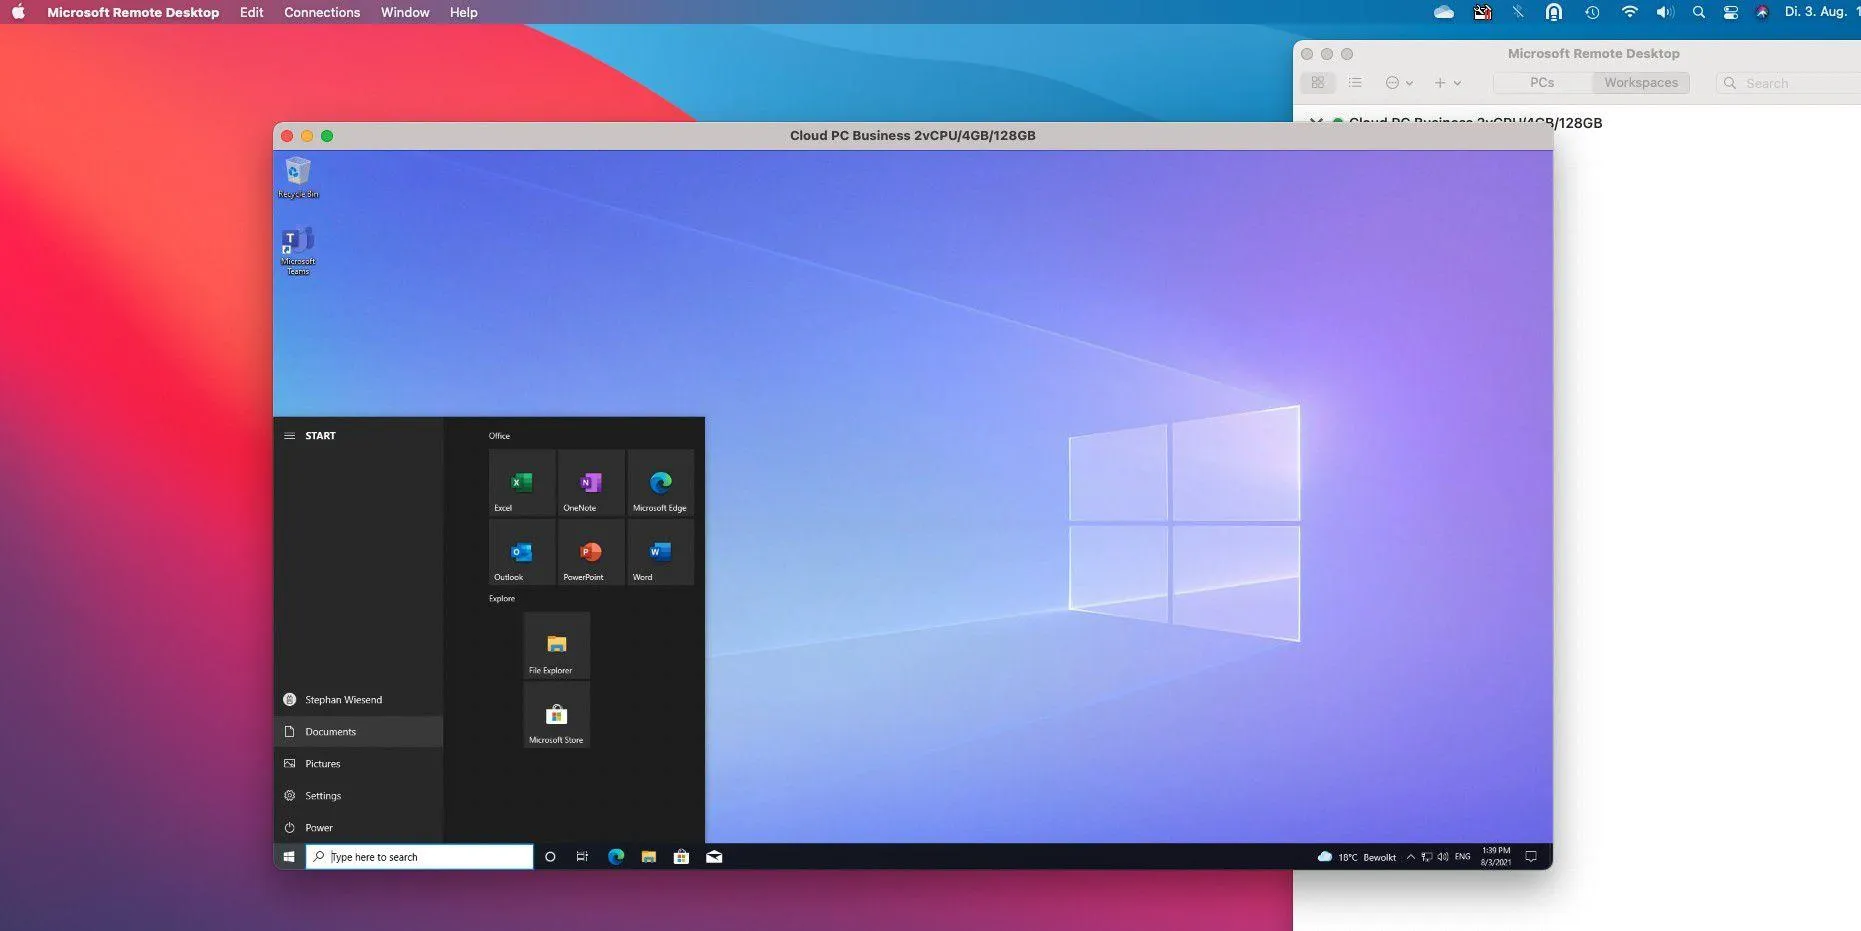1861x931 pixels.
Task: Collapse the Cloud PC Business workspace entry
Action: (x=1315, y=122)
